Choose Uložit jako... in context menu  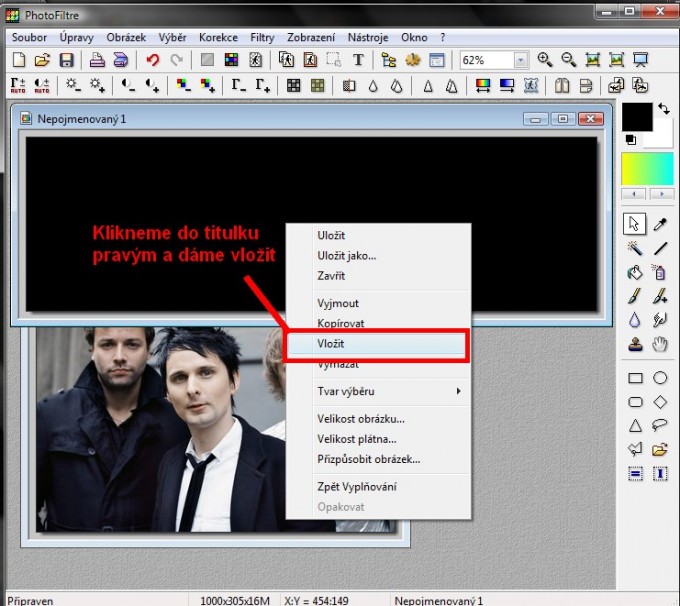coord(378,256)
